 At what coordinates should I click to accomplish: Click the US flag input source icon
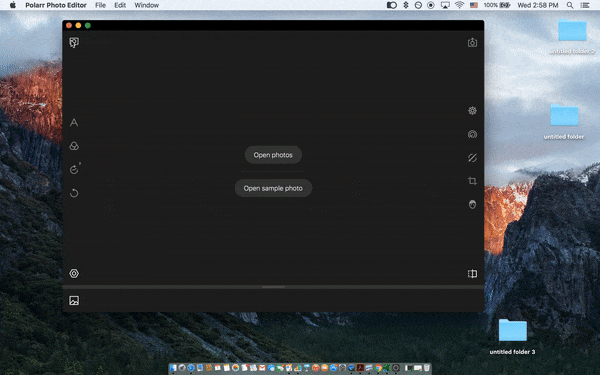pos(474,5)
